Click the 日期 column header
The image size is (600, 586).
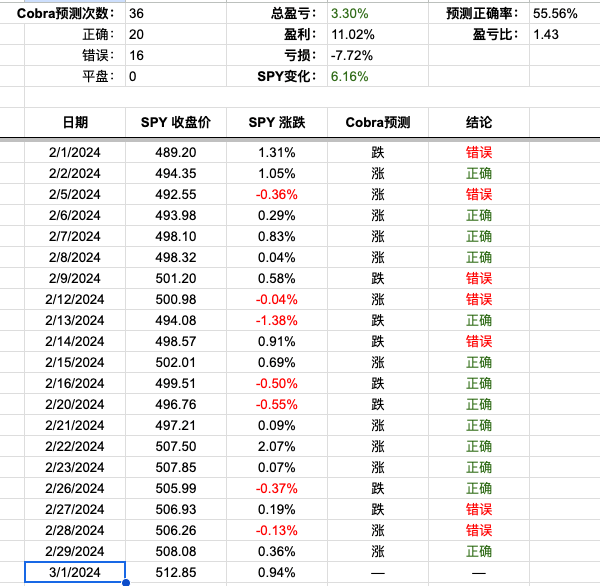(x=75, y=122)
